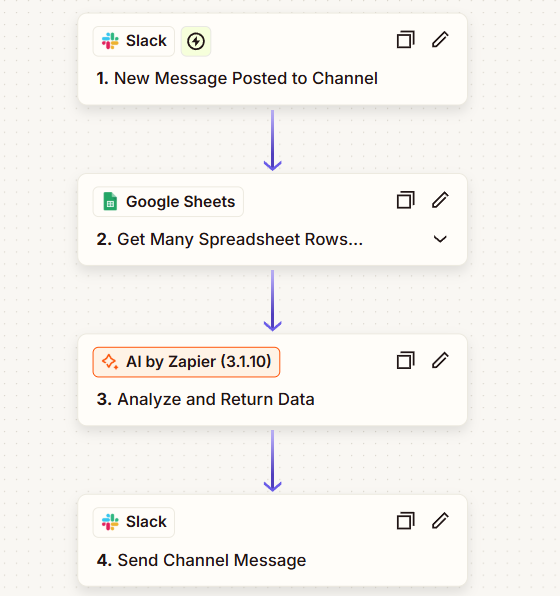Edit the Send Channel Message step
This screenshot has height=596, width=560.
(x=440, y=521)
